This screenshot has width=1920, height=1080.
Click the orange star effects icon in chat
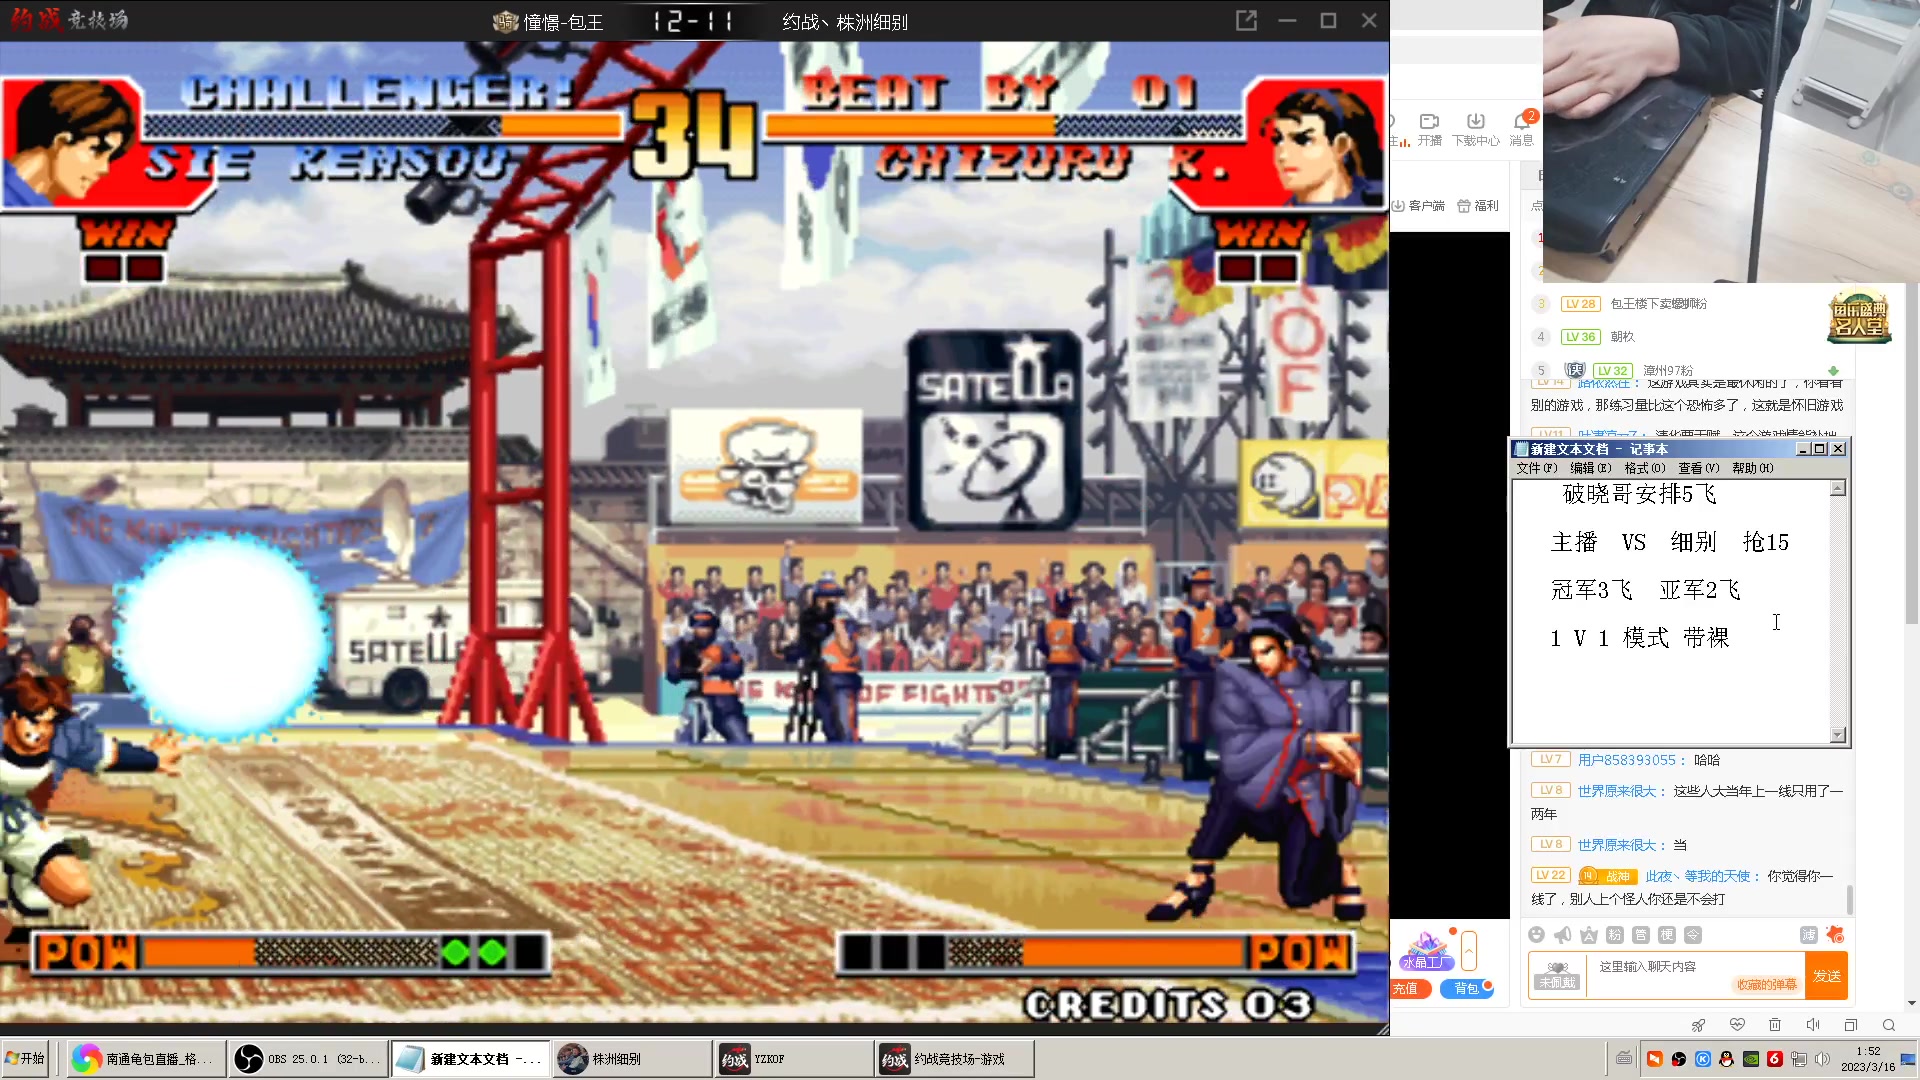[x=1835, y=935]
